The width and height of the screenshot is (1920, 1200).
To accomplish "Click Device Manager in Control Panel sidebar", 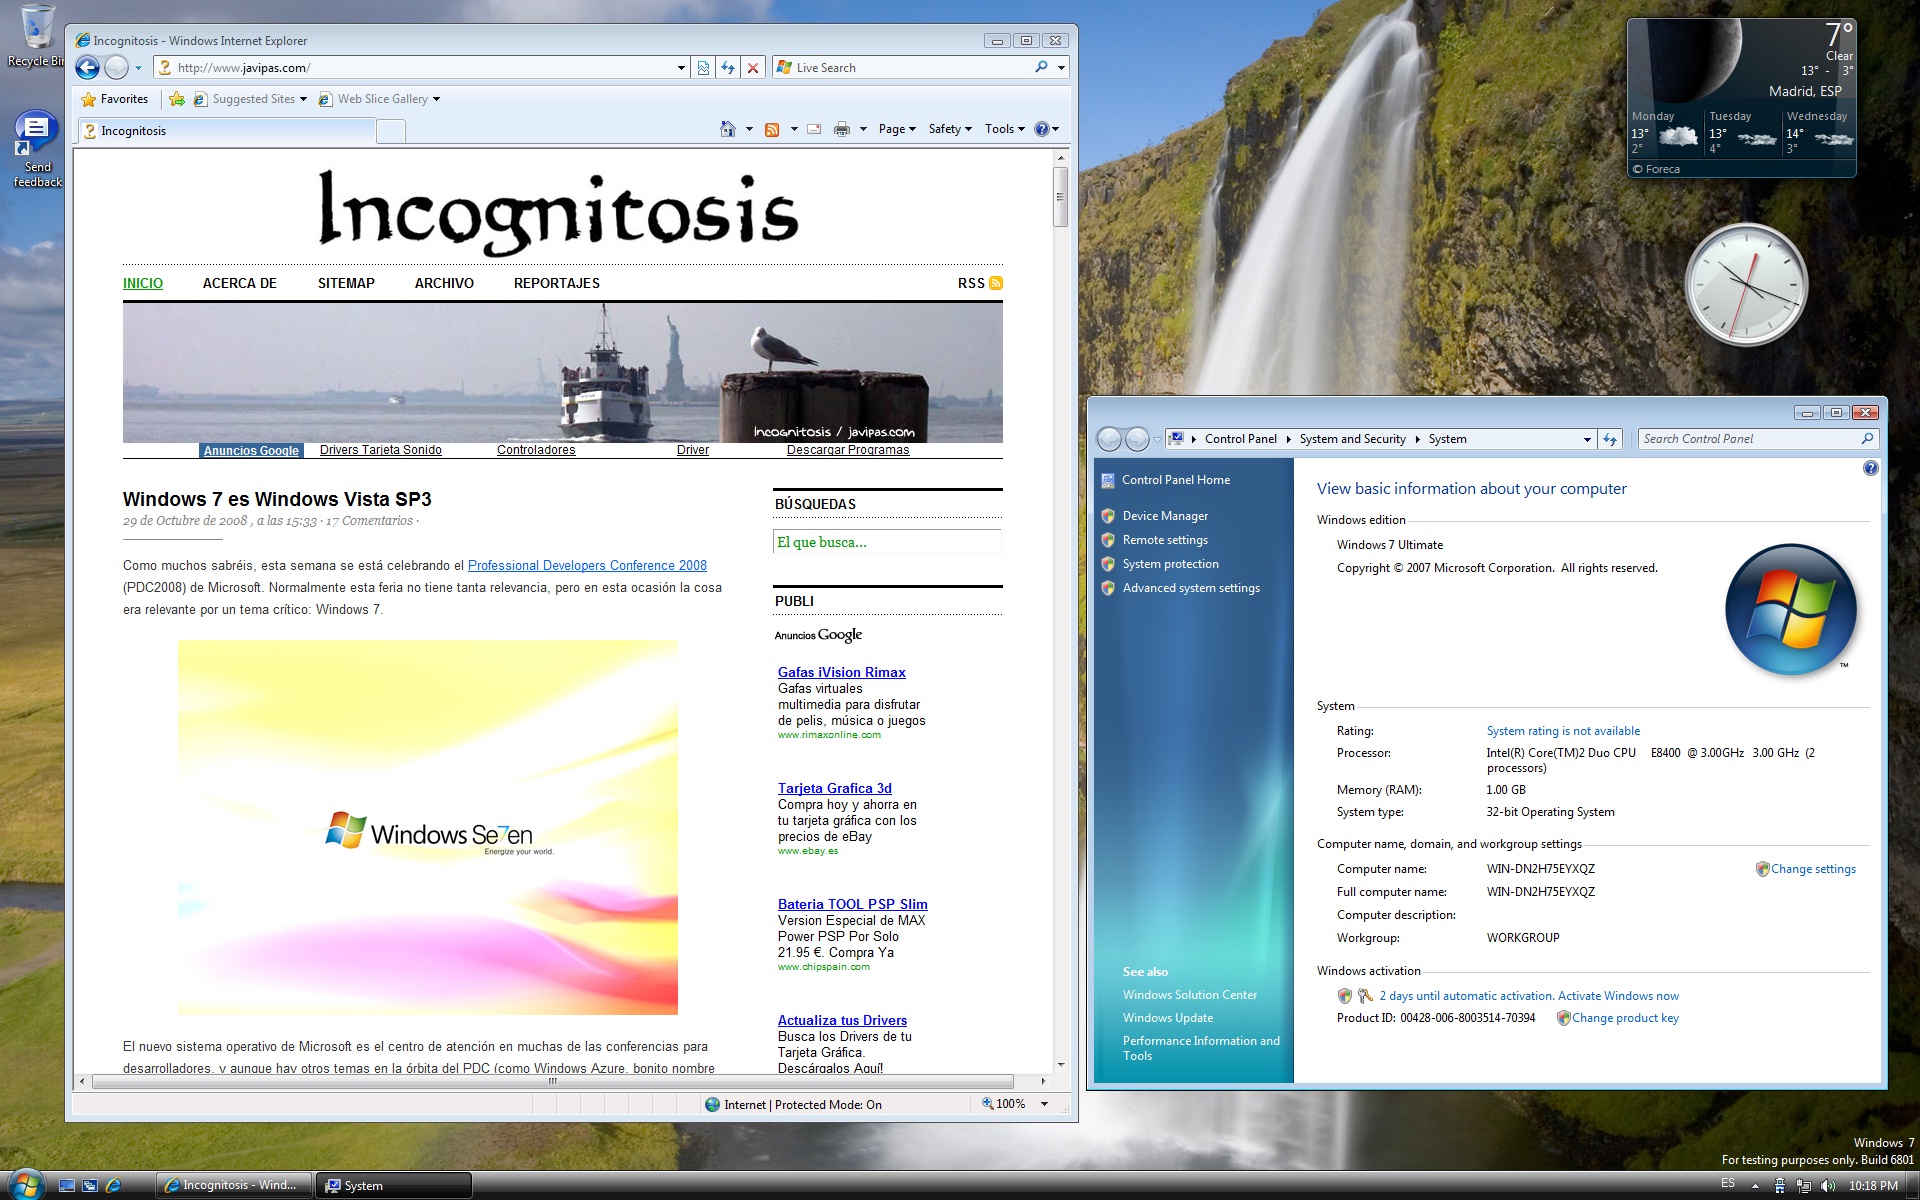I will tap(1165, 516).
